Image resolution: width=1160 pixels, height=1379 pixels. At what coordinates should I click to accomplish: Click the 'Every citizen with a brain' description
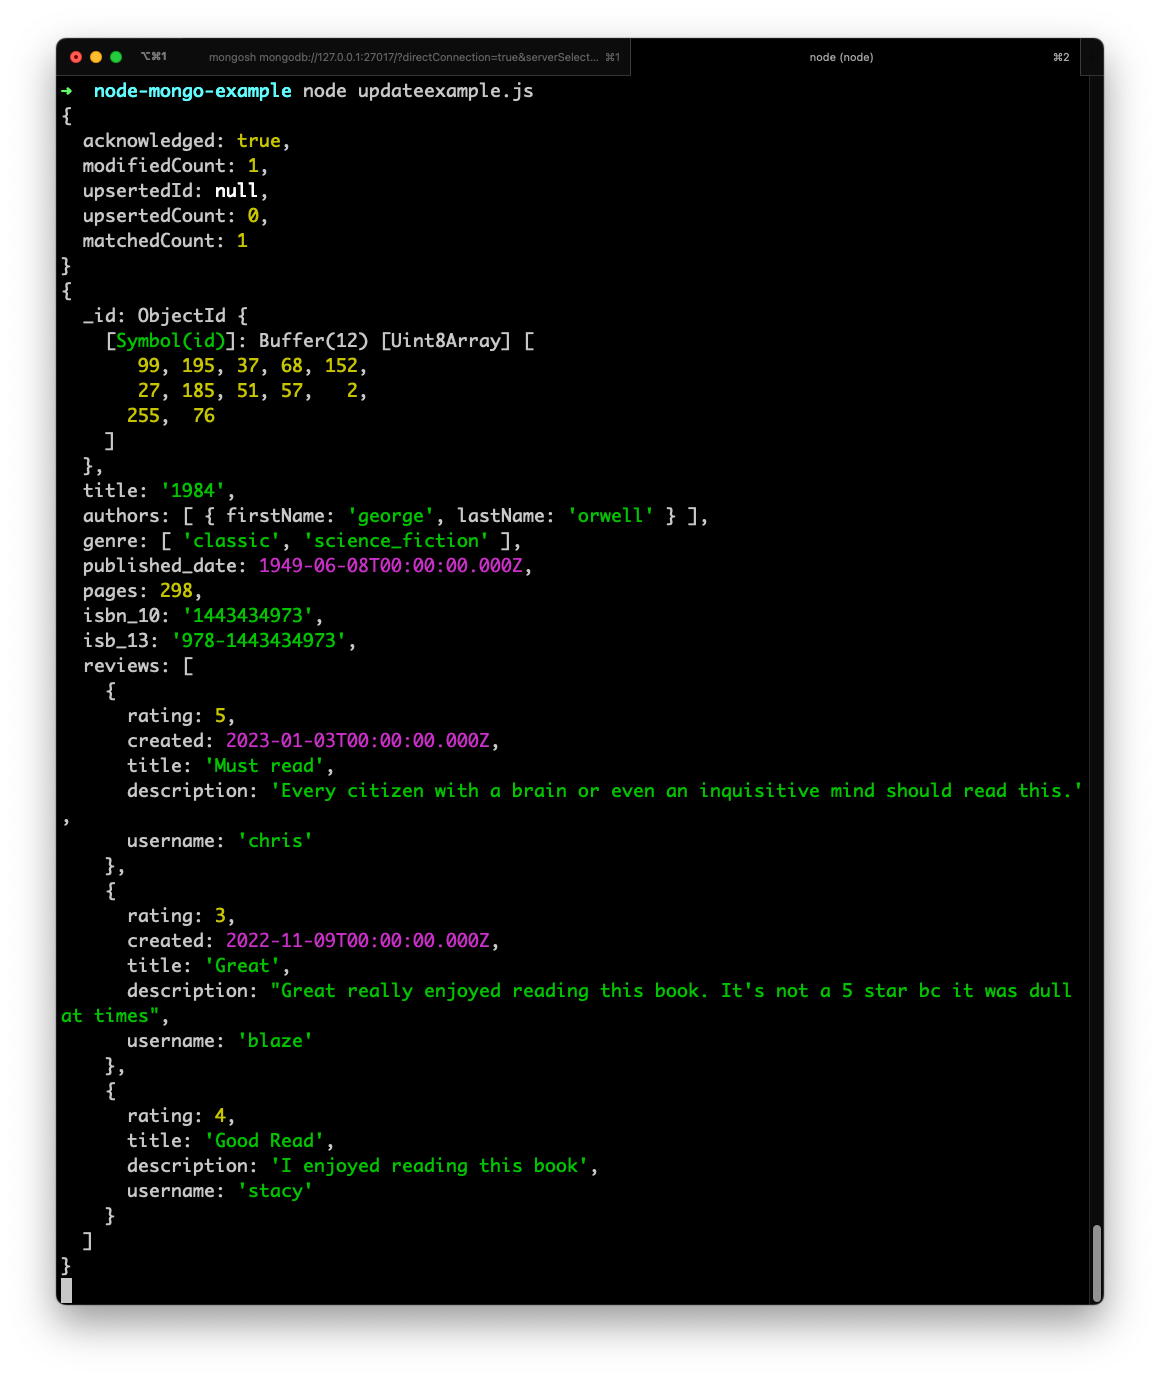tap(677, 791)
